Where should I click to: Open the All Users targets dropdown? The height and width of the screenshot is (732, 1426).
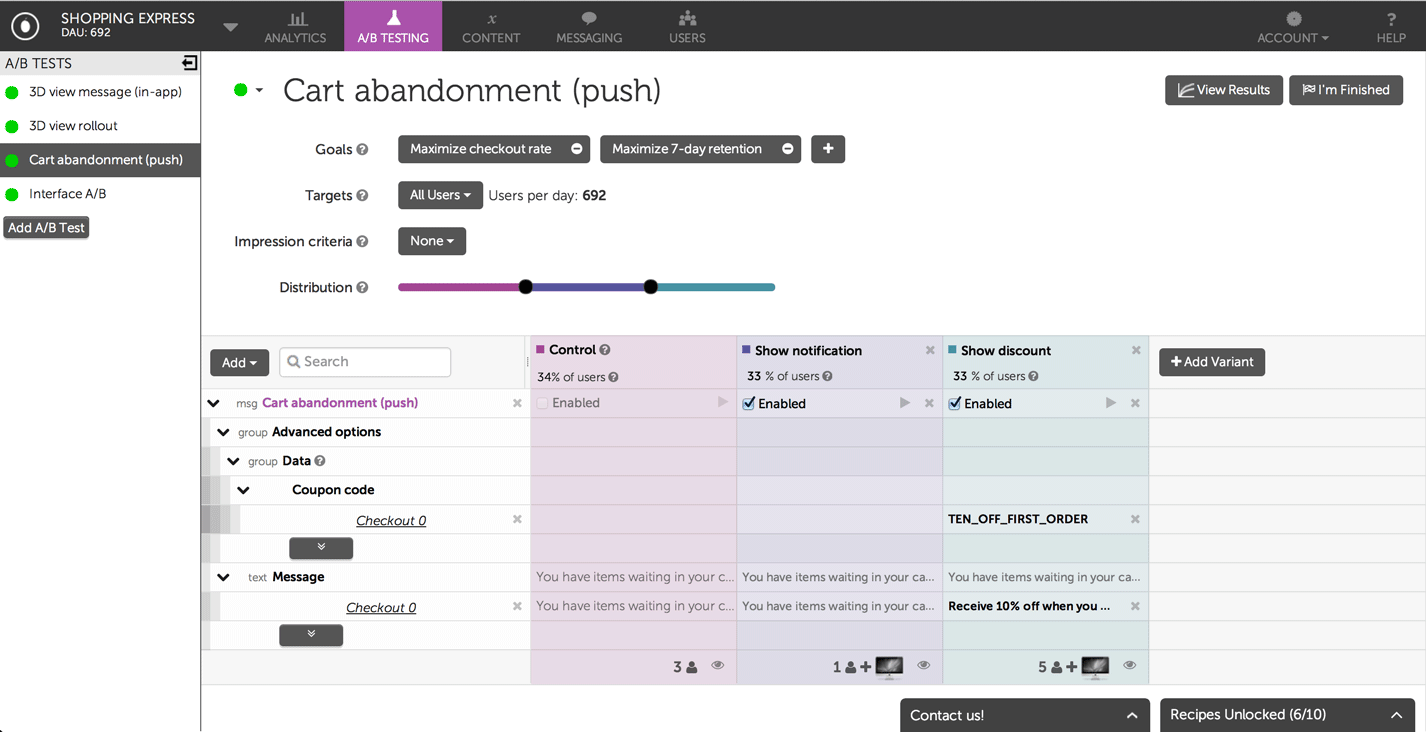[x=440, y=195]
